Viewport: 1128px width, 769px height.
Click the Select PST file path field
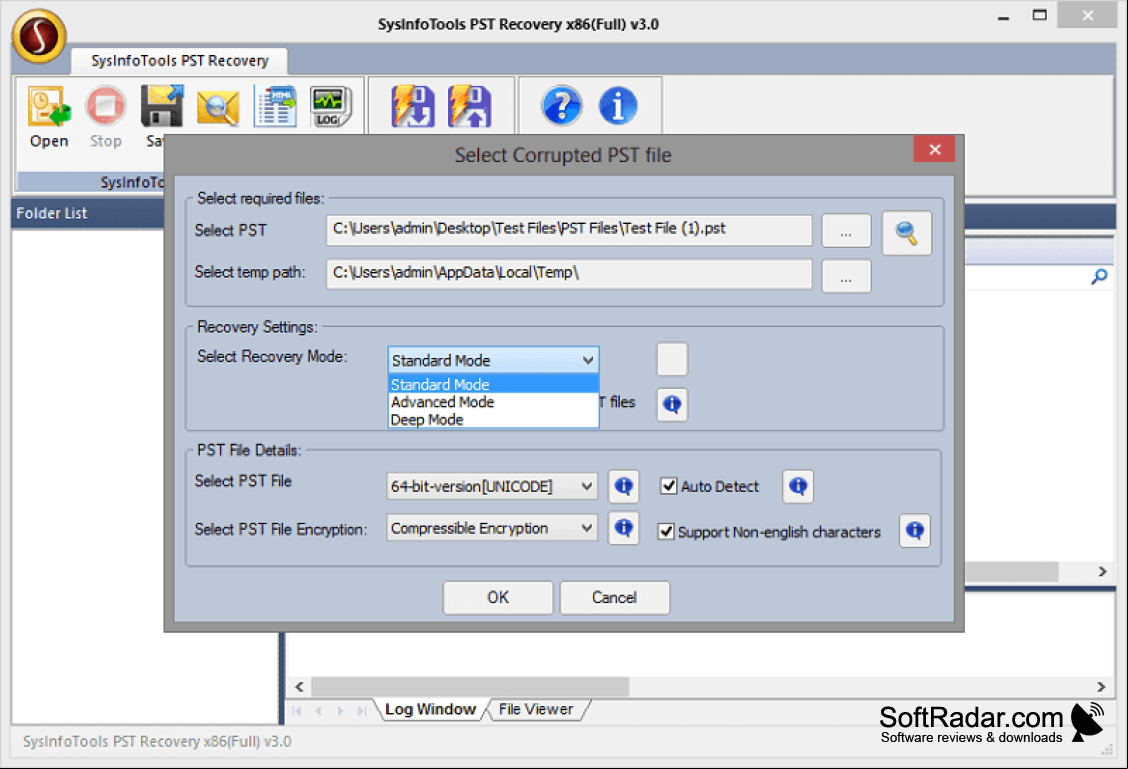click(x=569, y=229)
